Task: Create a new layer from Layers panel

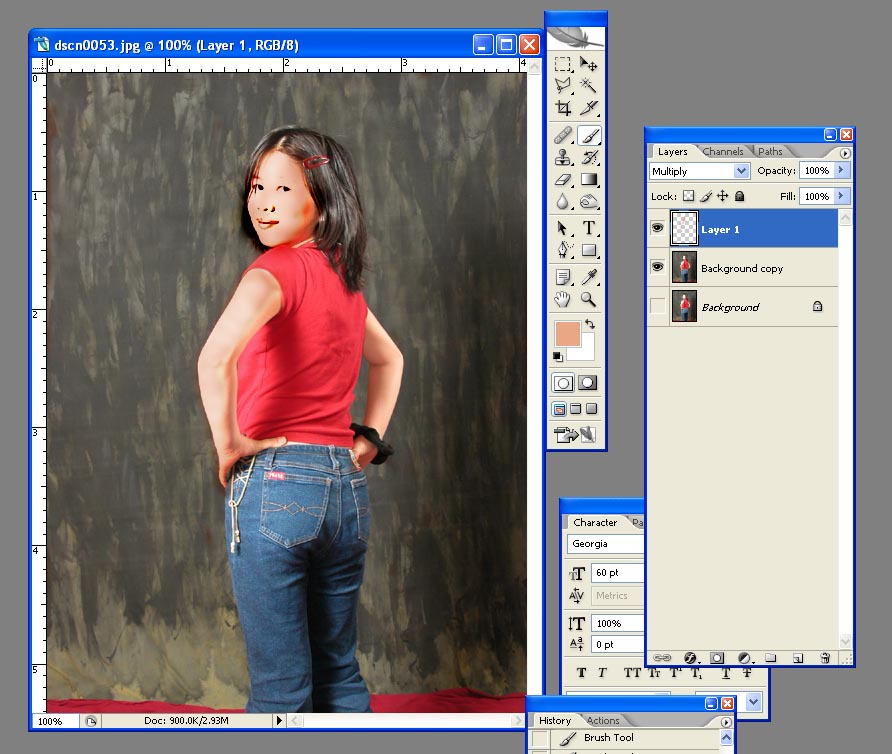Action: [798, 658]
